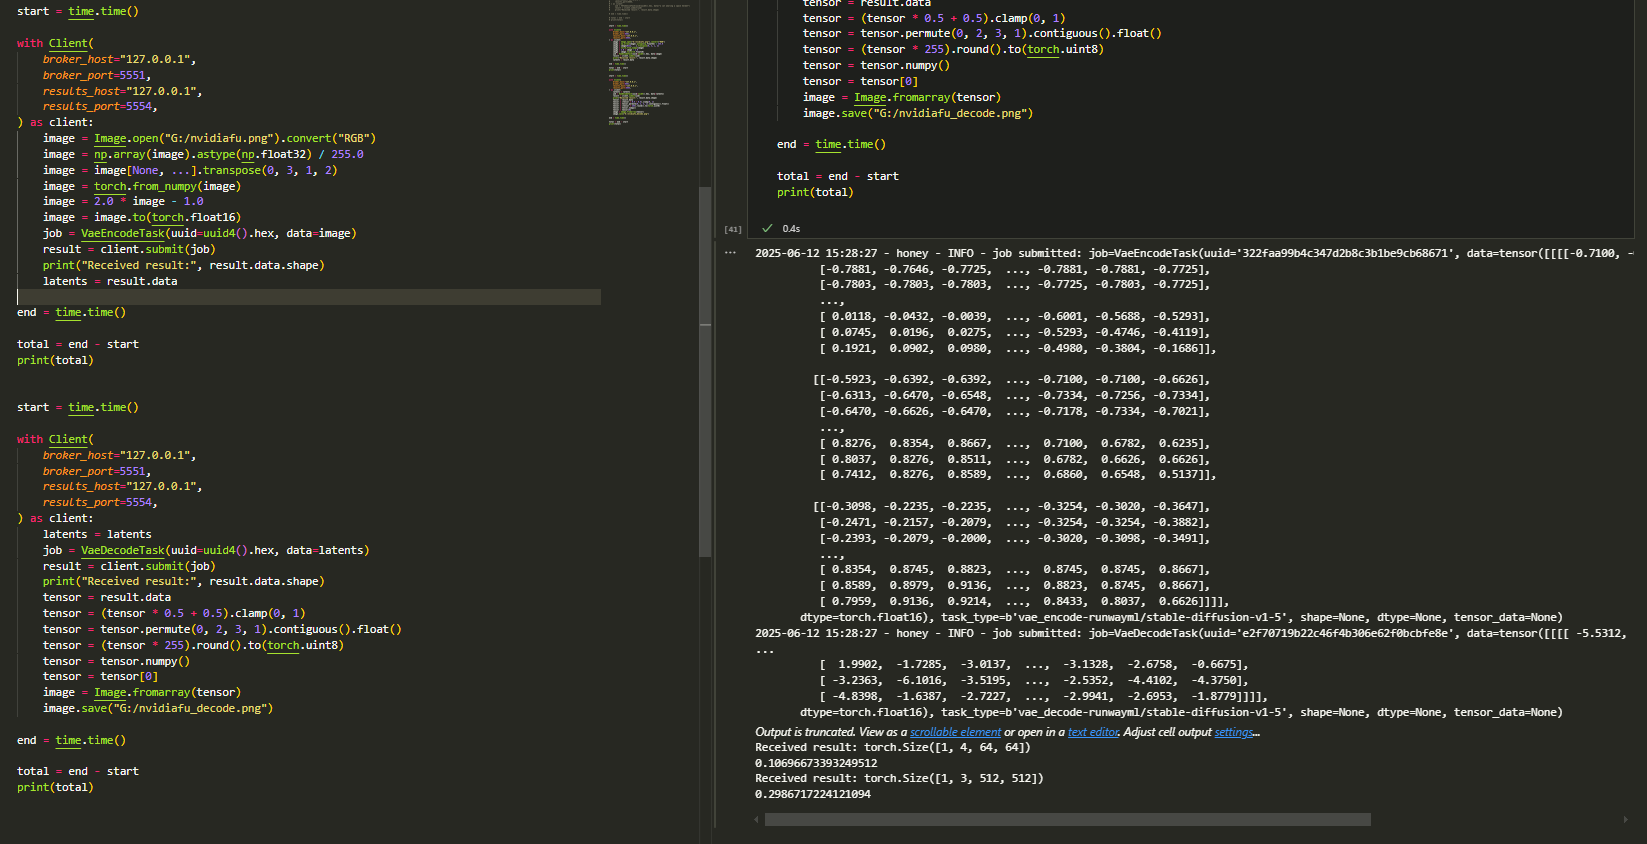Click second 'results_port=5554' argument
The height and width of the screenshot is (844, 1647).
point(100,502)
